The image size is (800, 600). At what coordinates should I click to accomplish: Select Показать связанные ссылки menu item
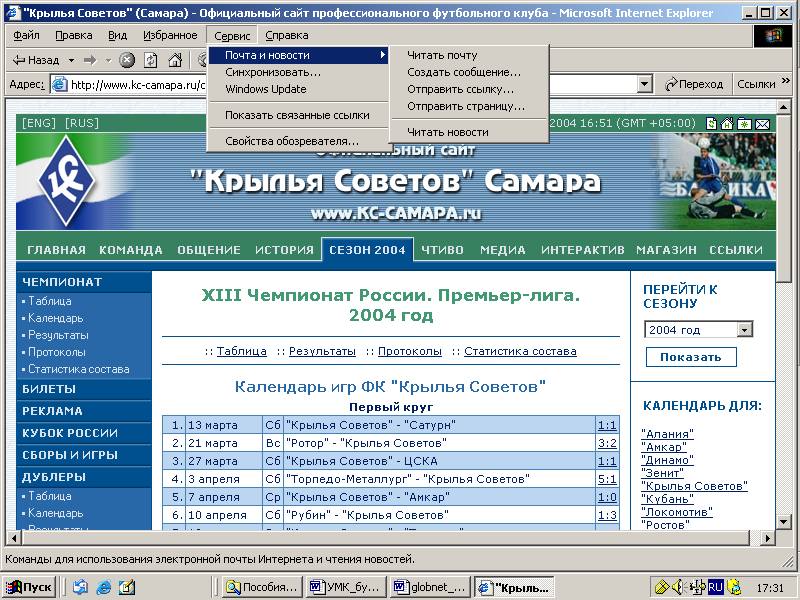click(x=298, y=115)
